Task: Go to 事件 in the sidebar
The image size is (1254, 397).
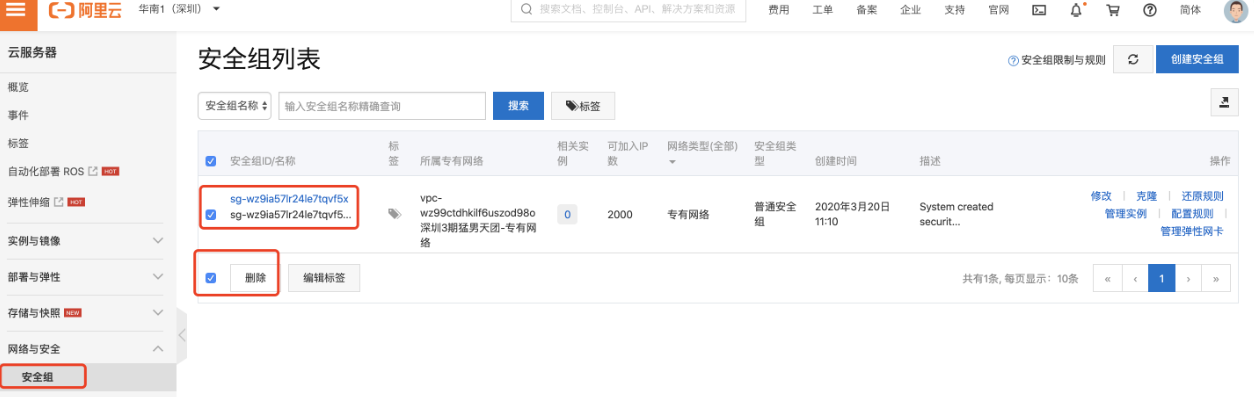Action: (x=18, y=115)
